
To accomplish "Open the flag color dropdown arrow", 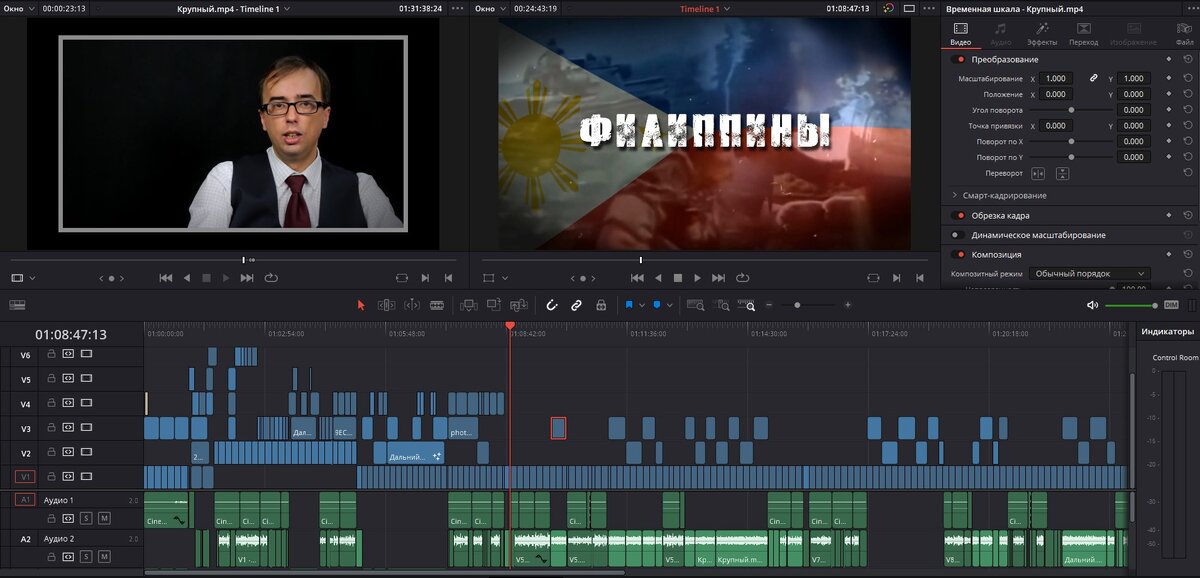I will [x=641, y=305].
